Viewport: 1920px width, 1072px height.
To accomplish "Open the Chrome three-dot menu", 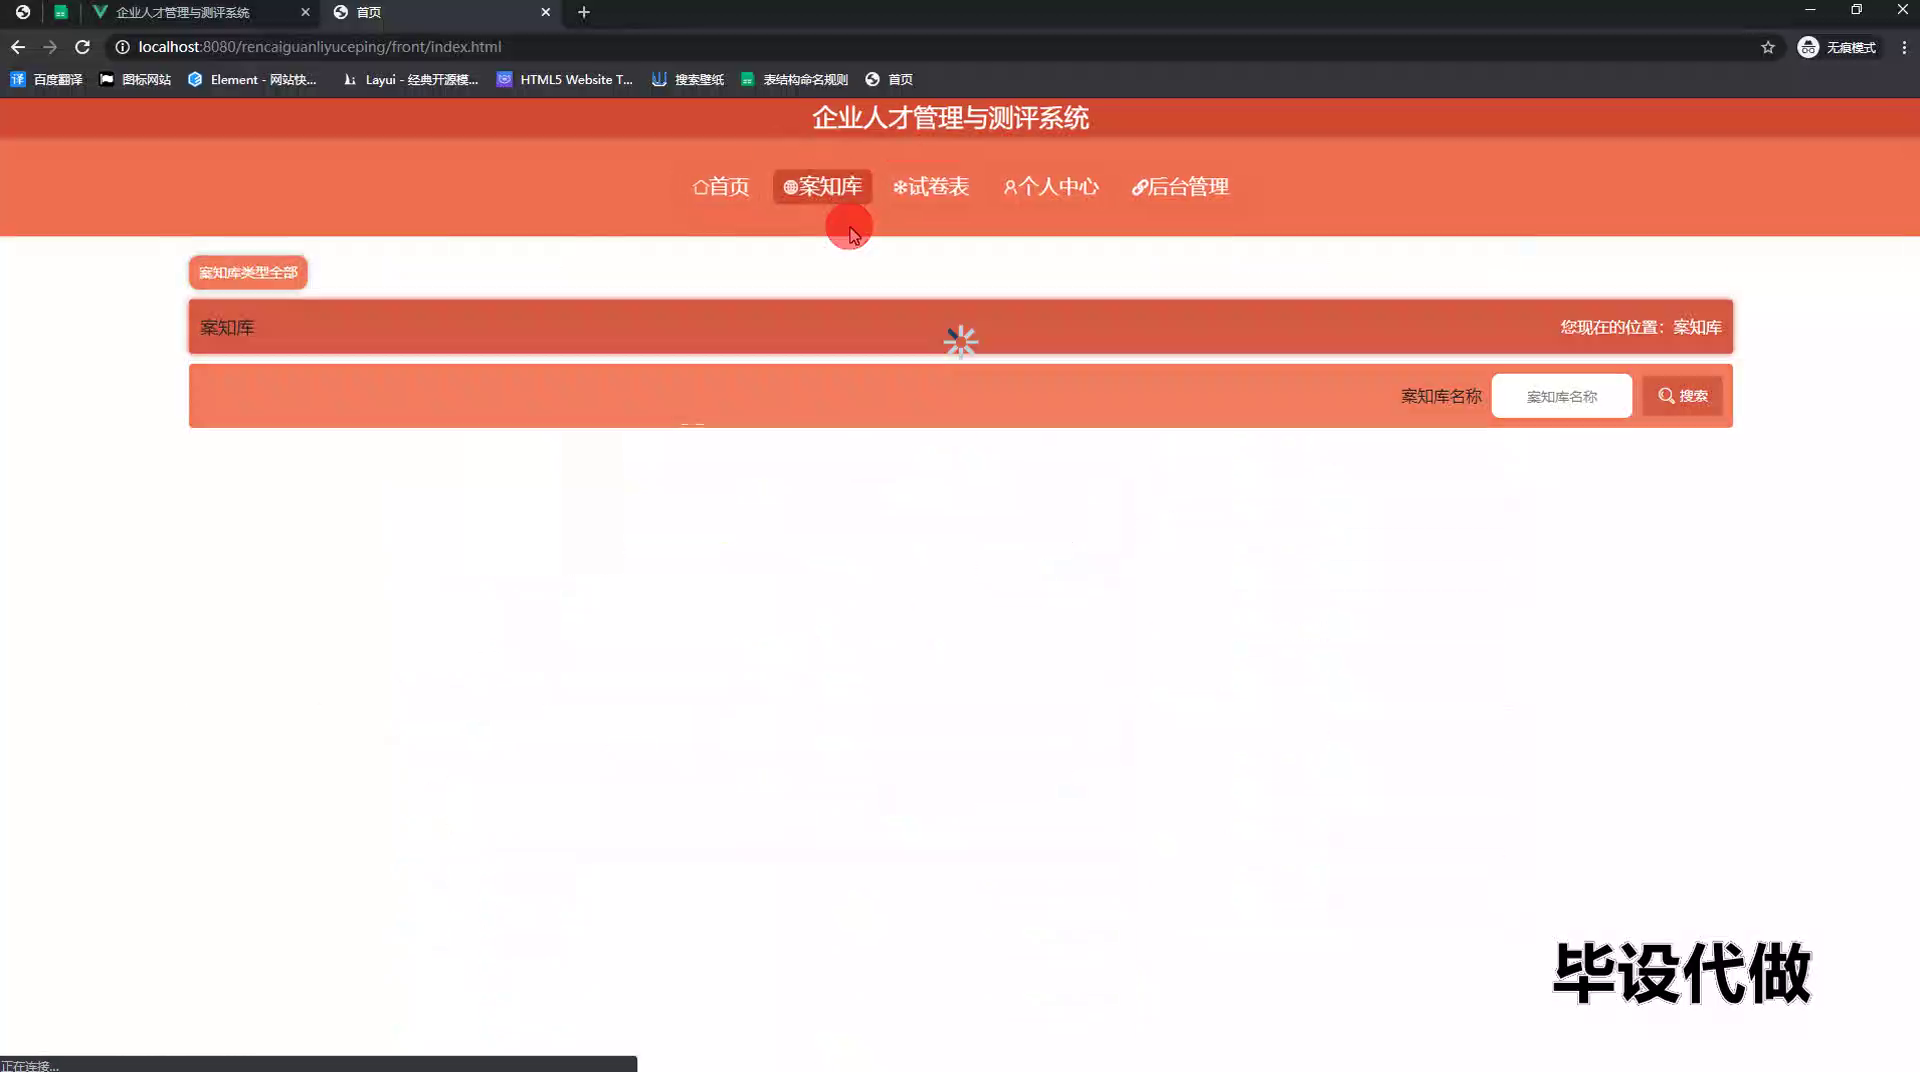I will (x=1904, y=47).
